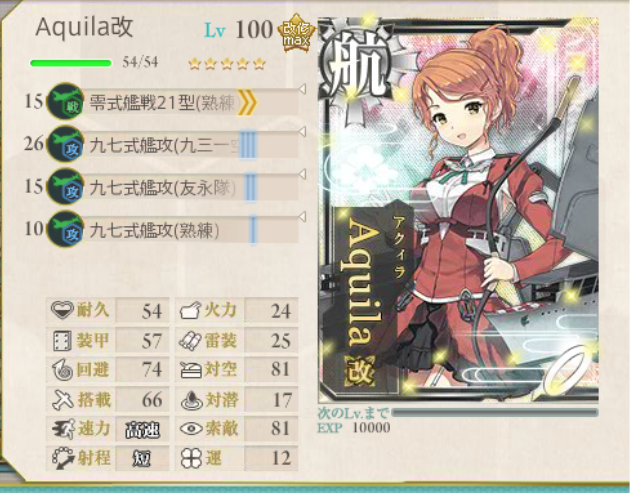This screenshot has width=631, height=493.
Task: Click the five-star rarity row
Action: coord(227,64)
